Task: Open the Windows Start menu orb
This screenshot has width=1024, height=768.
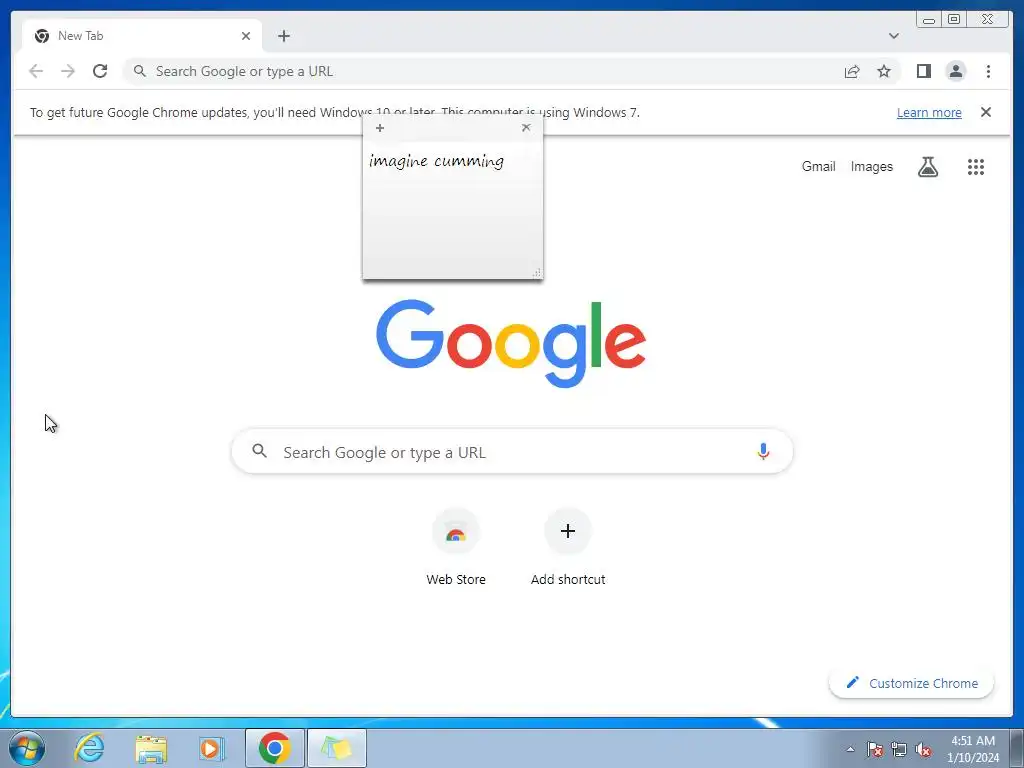Action: pyautogui.click(x=27, y=748)
